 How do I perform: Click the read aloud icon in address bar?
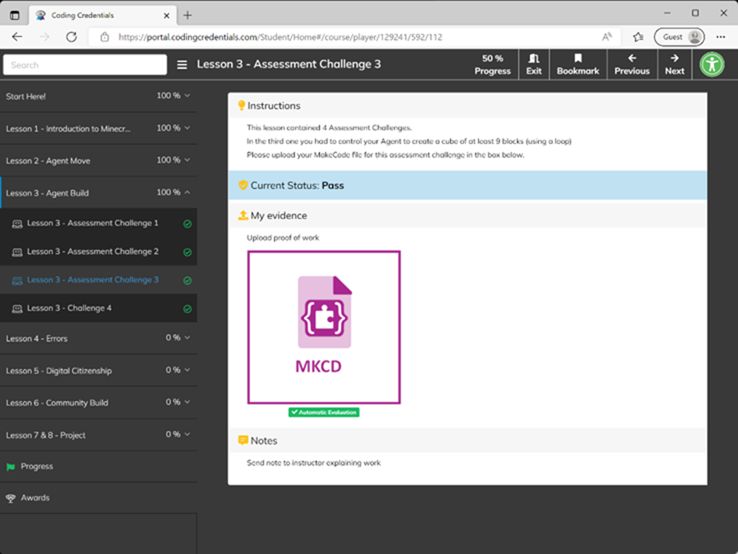click(607, 37)
